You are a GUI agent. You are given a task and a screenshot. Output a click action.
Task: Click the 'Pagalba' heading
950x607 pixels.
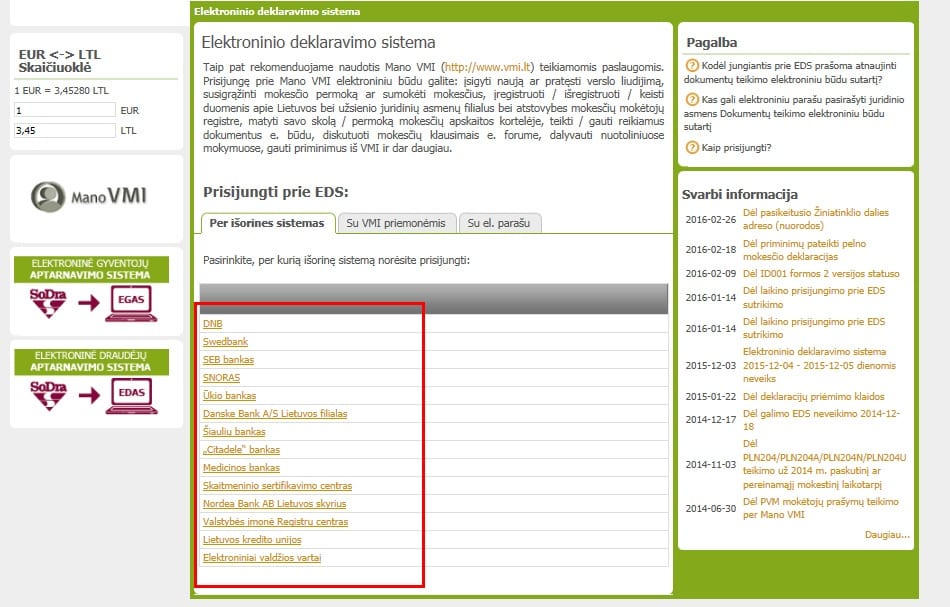[x=712, y=42]
